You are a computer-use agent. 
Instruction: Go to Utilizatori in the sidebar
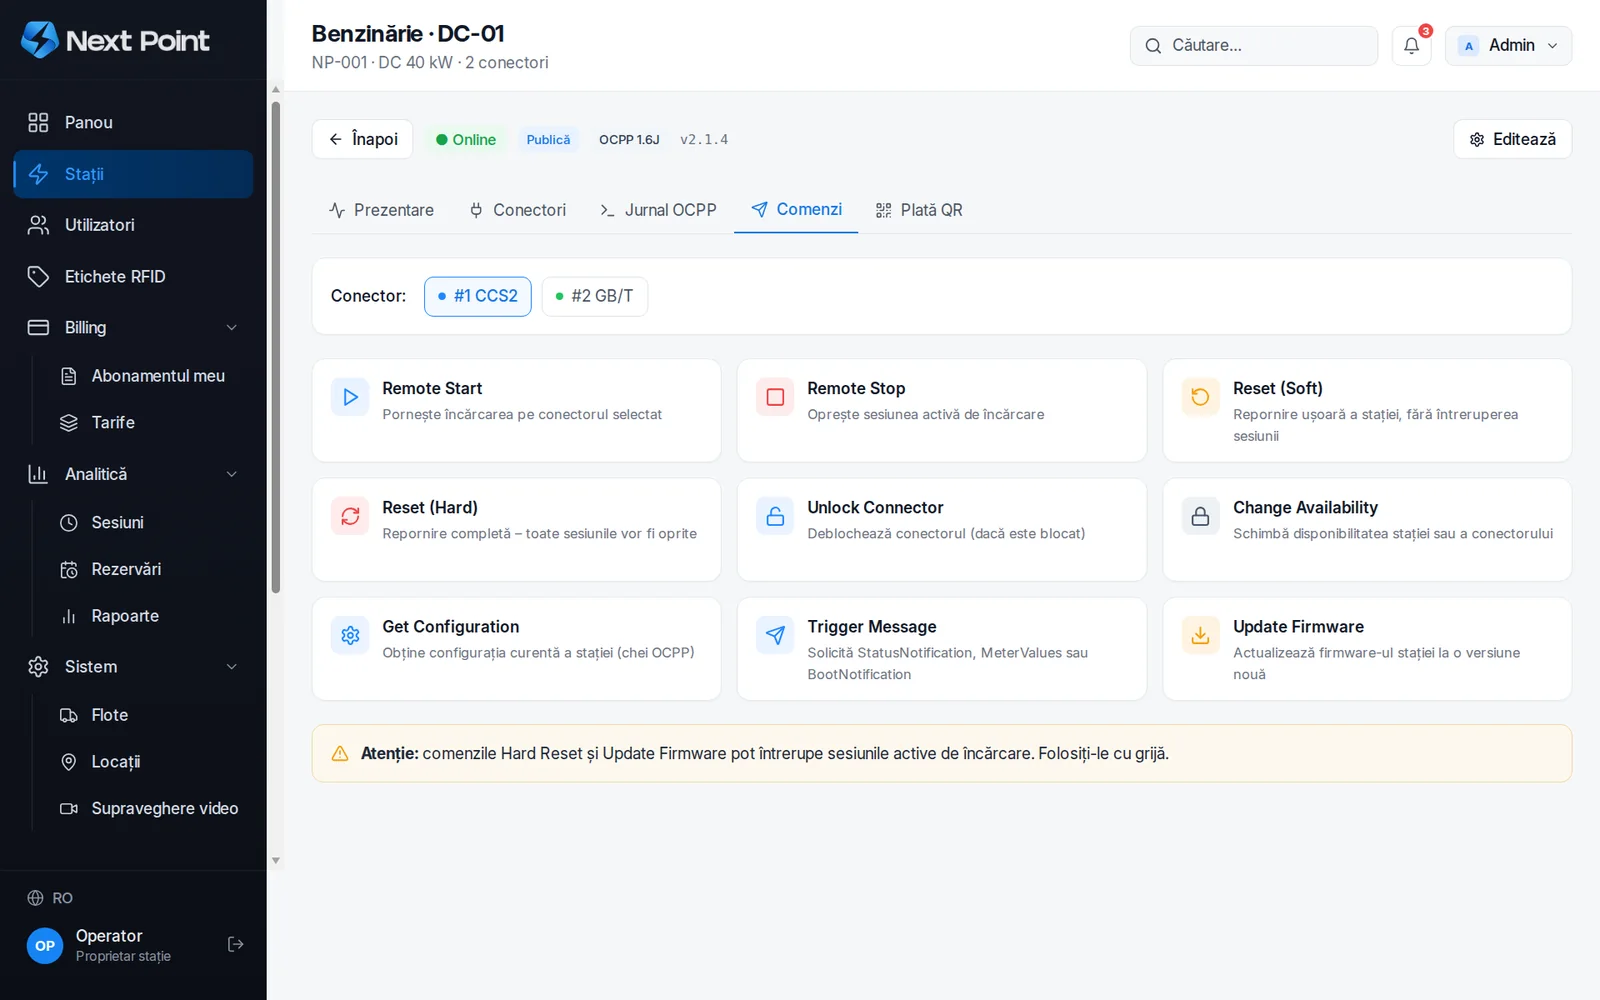tap(133, 225)
